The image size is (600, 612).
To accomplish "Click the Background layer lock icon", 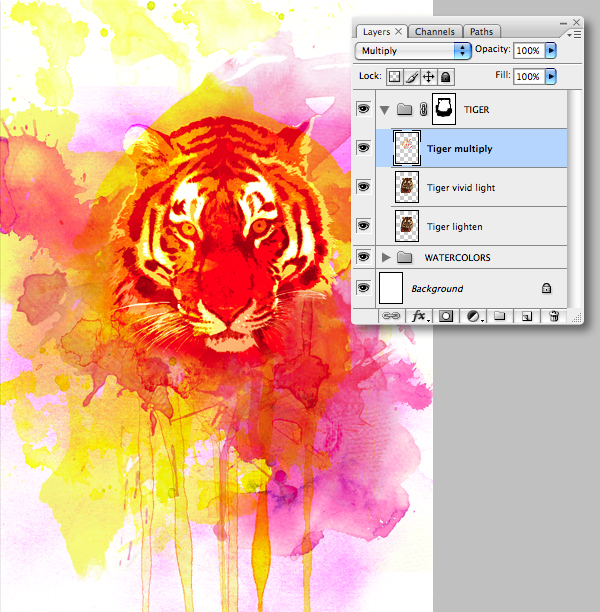I will pos(547,288).
